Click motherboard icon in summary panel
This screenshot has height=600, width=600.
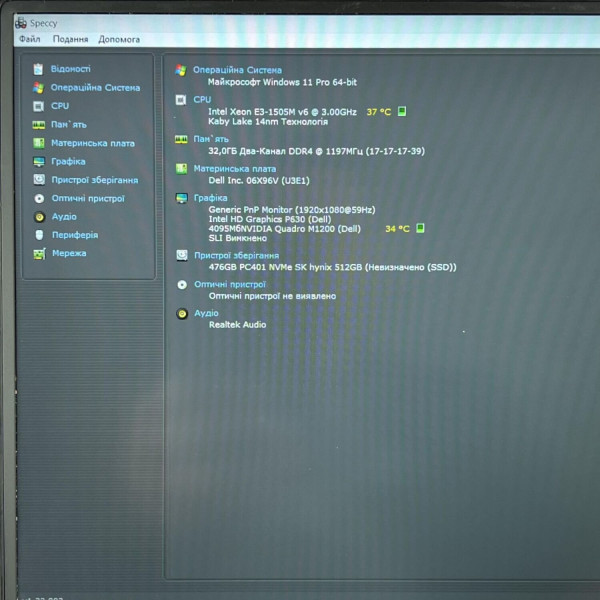tap(181, 169)
